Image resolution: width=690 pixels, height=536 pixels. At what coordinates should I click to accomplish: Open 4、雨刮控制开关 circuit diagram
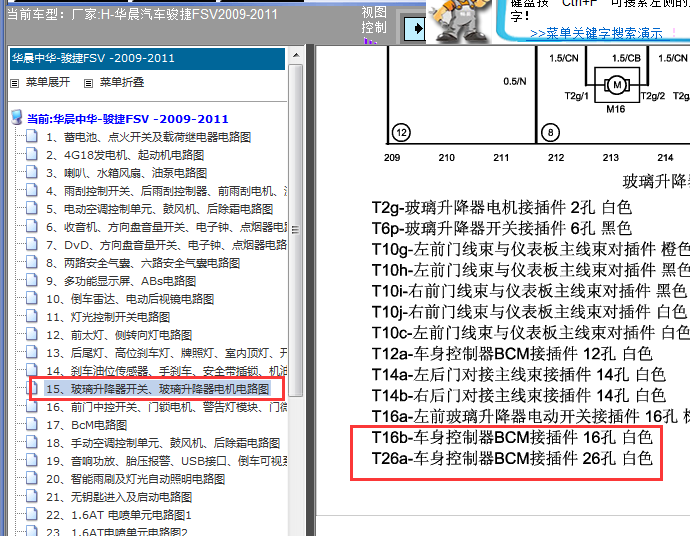point(166,191)
